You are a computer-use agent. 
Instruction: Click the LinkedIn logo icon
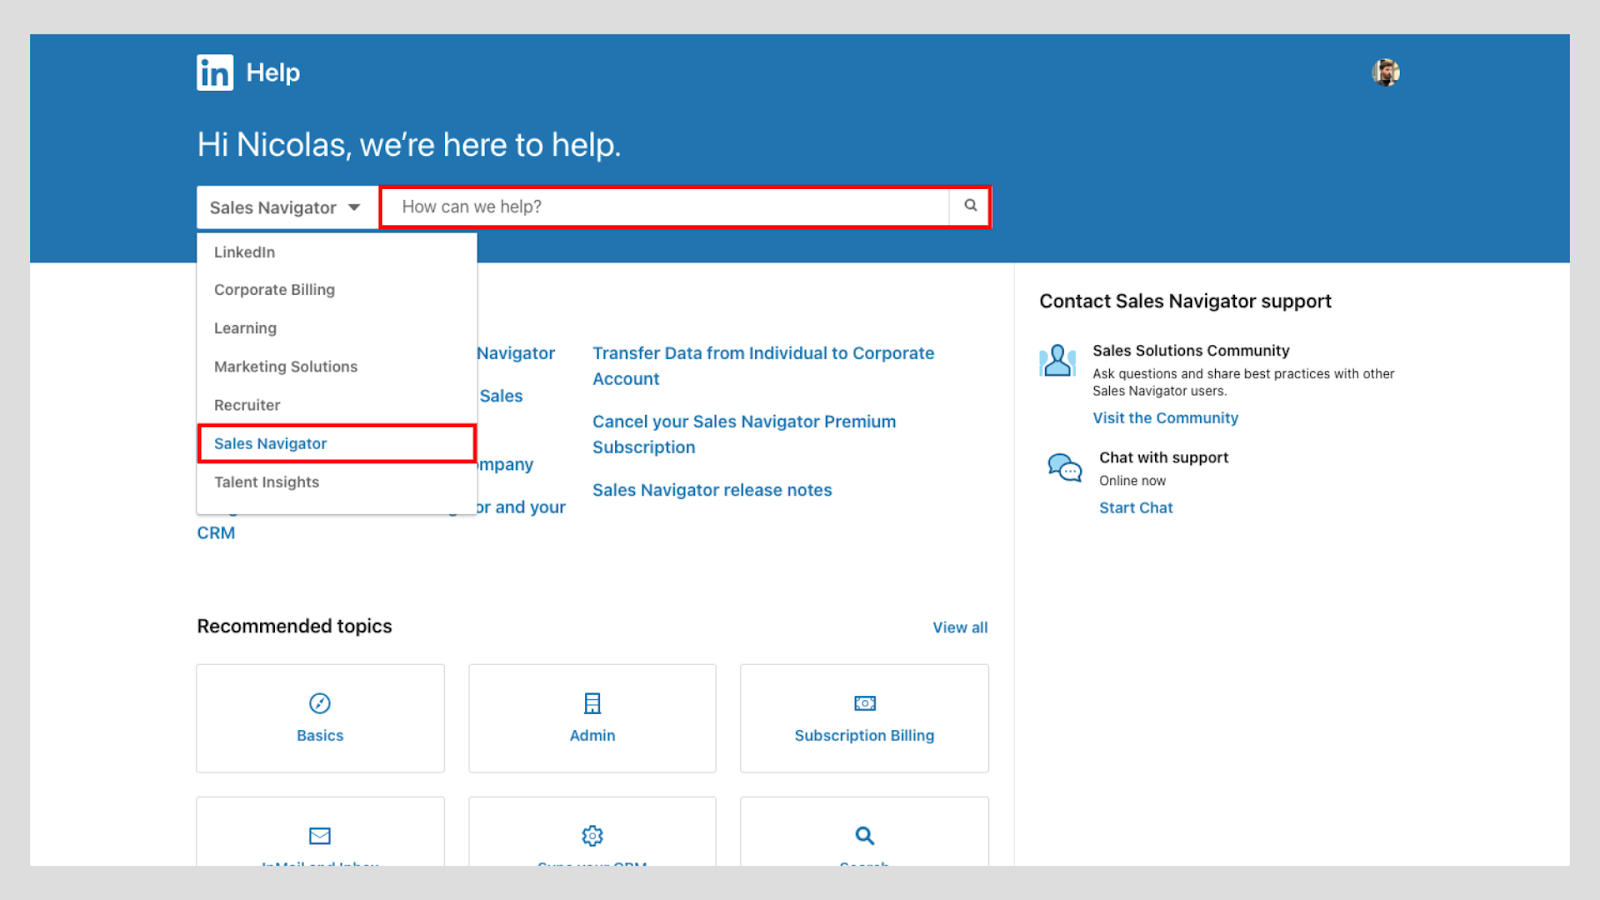(x=215, y=72)
